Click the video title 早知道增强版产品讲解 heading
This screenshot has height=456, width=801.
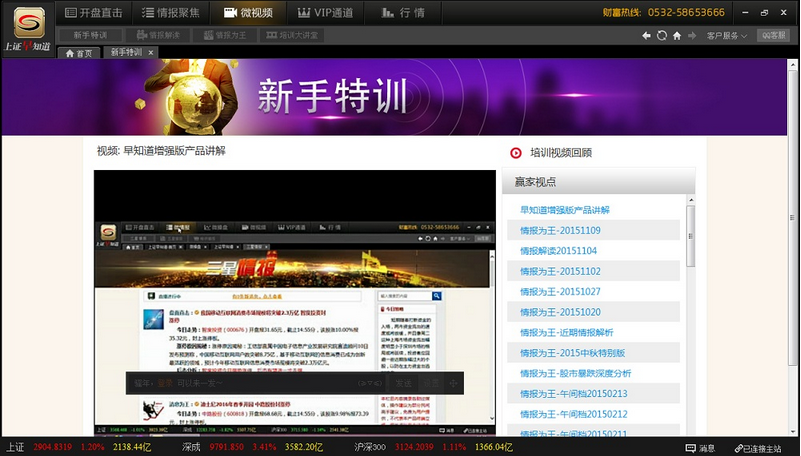click(174, 151)
